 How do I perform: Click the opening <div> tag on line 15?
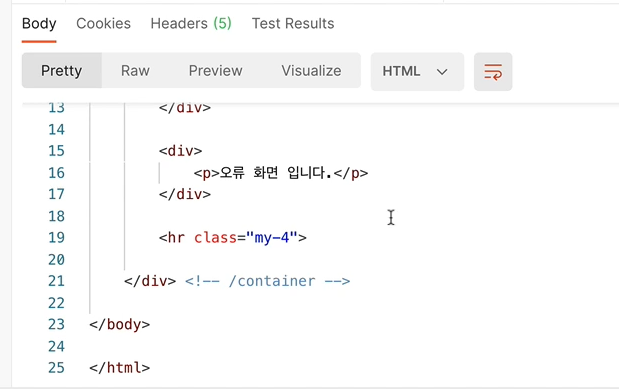(x=180, y=151)
